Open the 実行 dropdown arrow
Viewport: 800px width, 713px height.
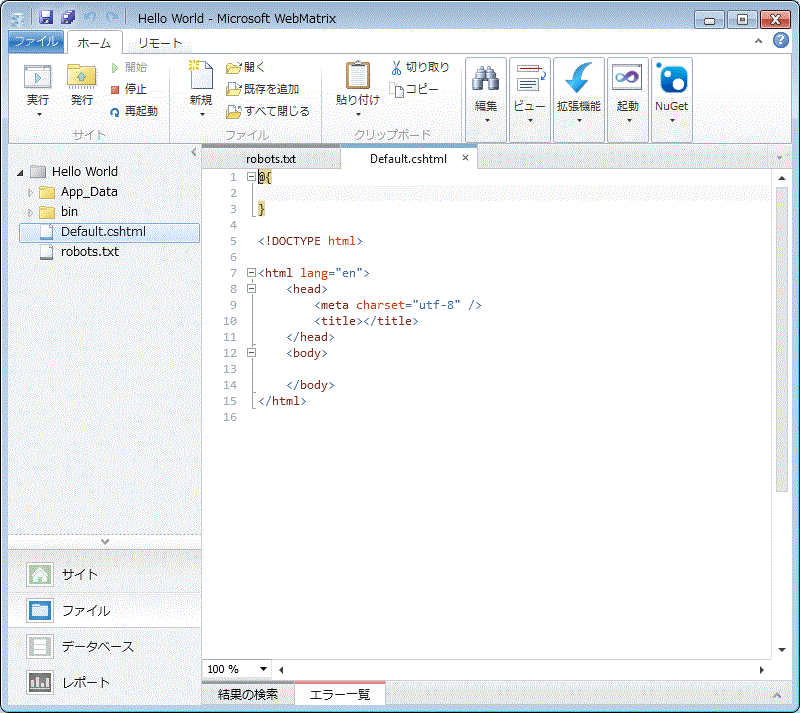39,115
